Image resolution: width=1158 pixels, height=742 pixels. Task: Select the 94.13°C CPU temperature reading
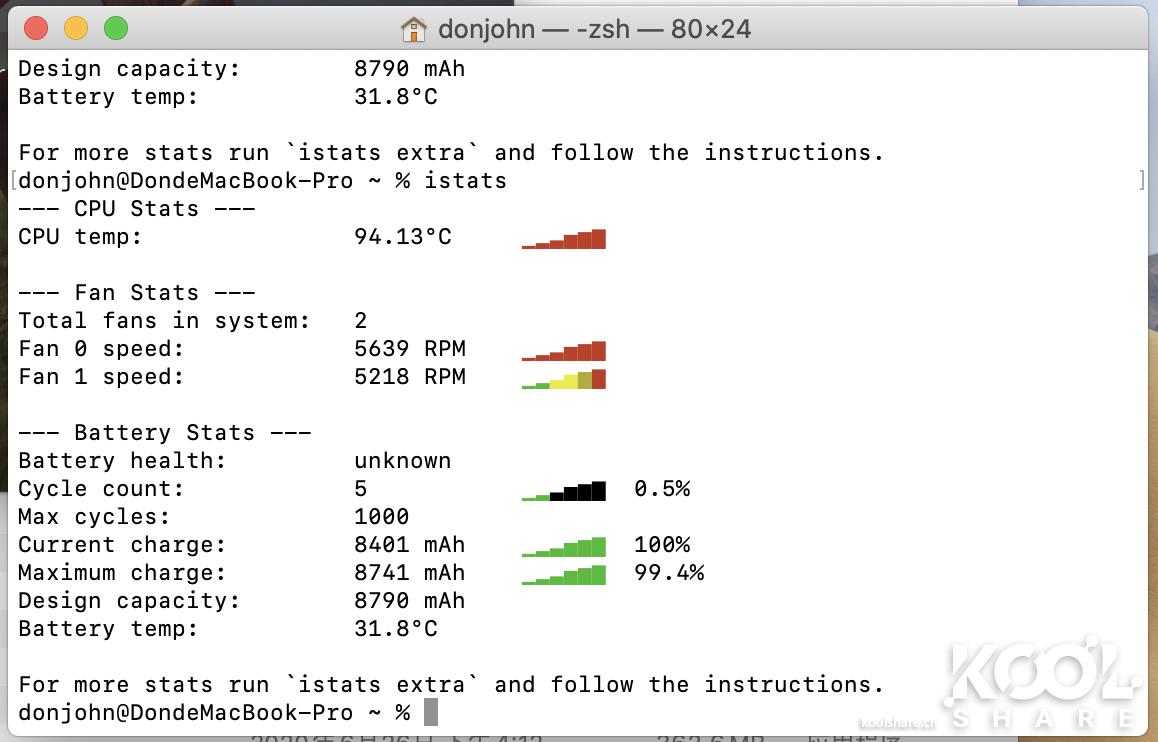point(402,237)
